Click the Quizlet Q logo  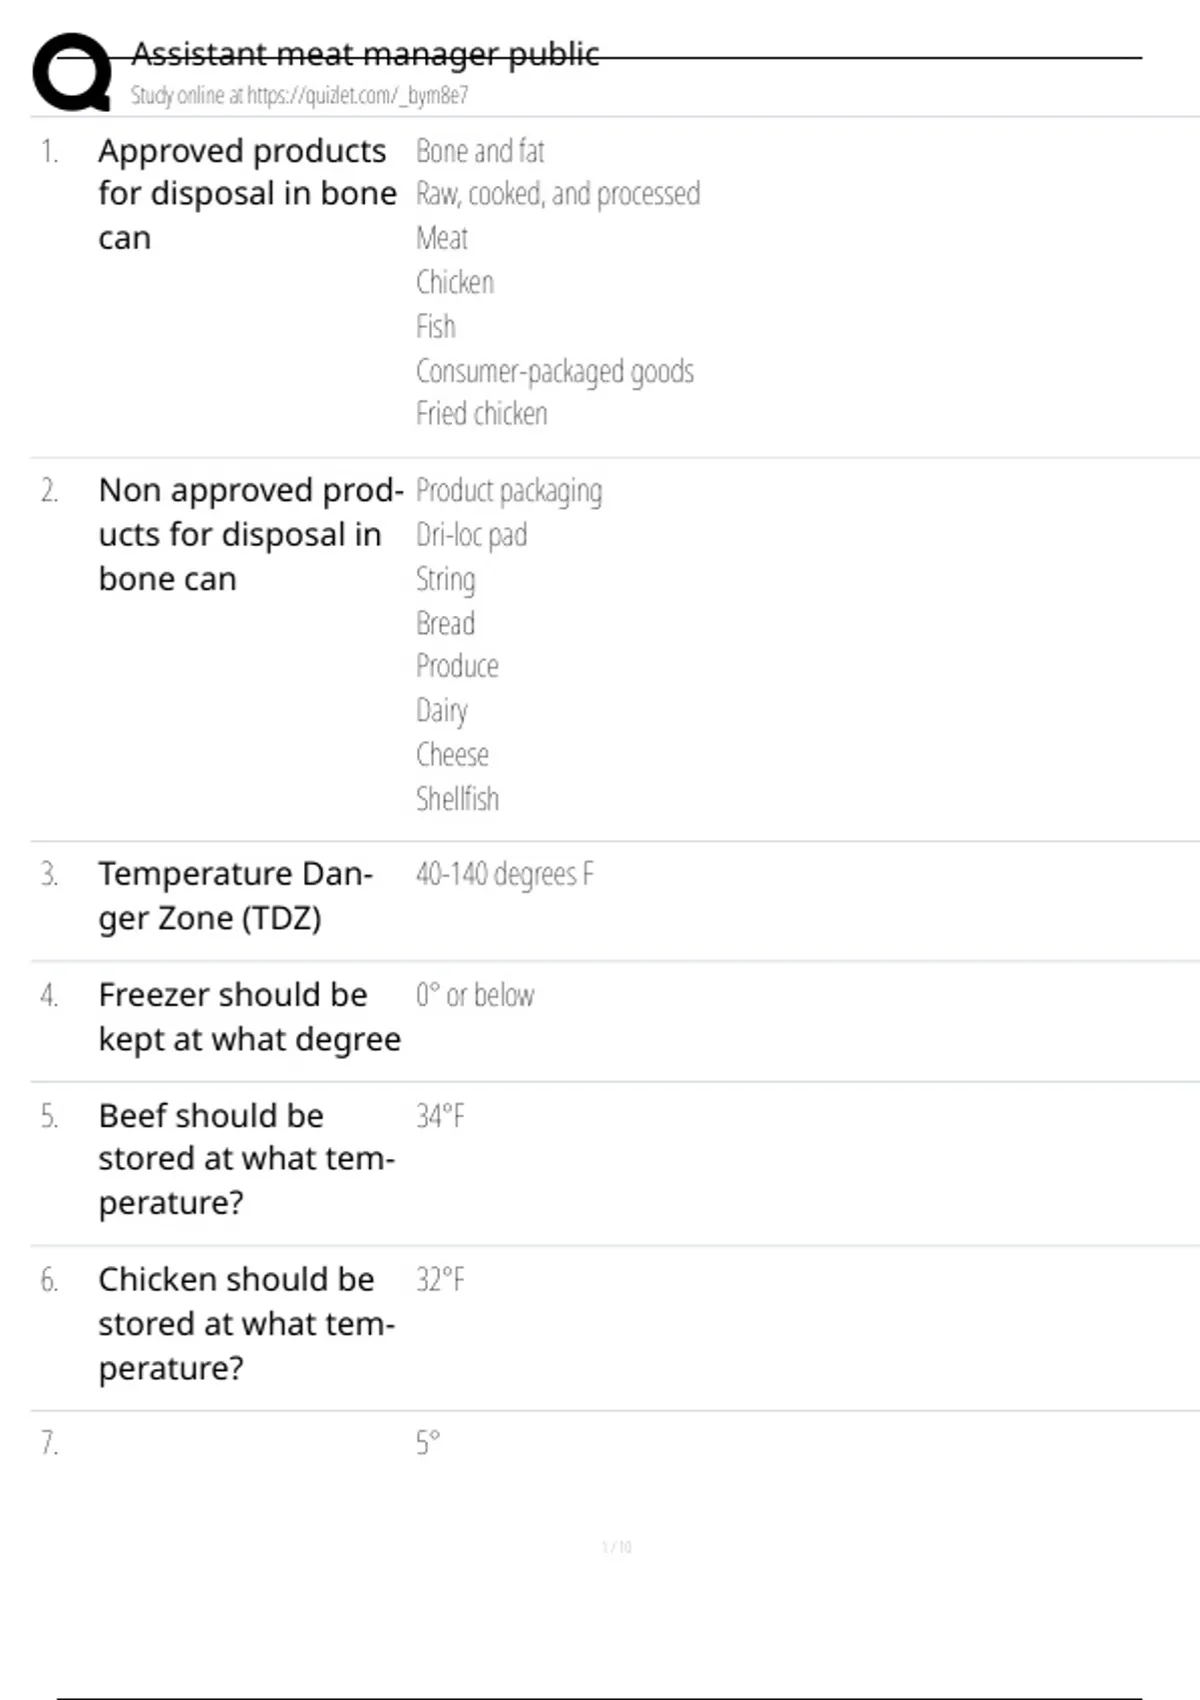pyautogui.click(x=72, y=72)
